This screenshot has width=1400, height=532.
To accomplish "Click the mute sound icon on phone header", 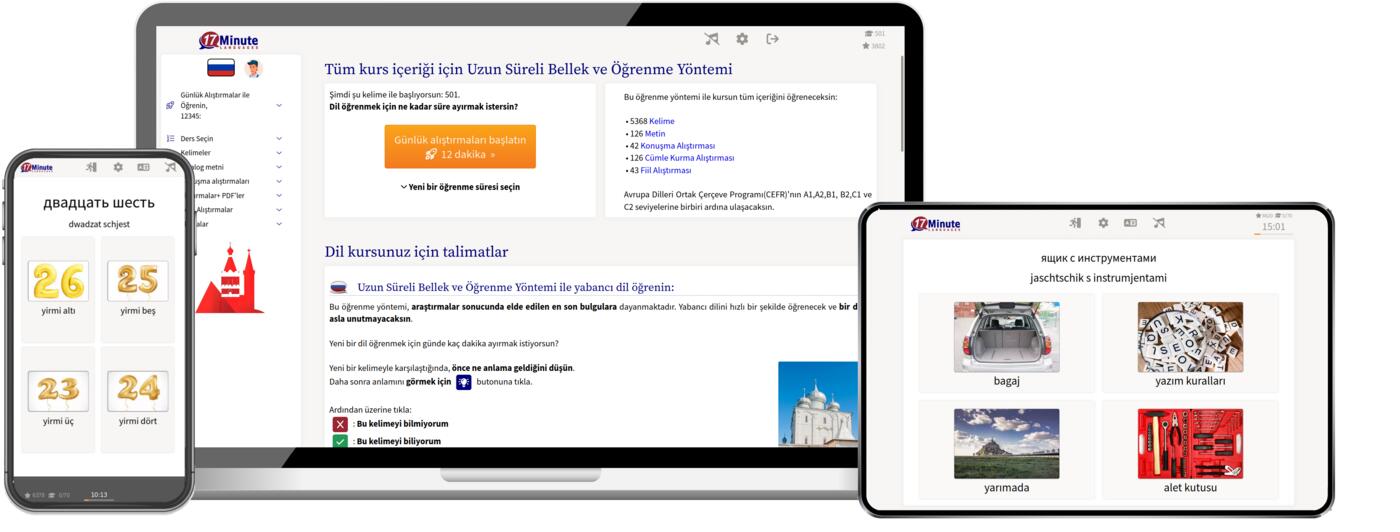I will (x=170, y=167).
